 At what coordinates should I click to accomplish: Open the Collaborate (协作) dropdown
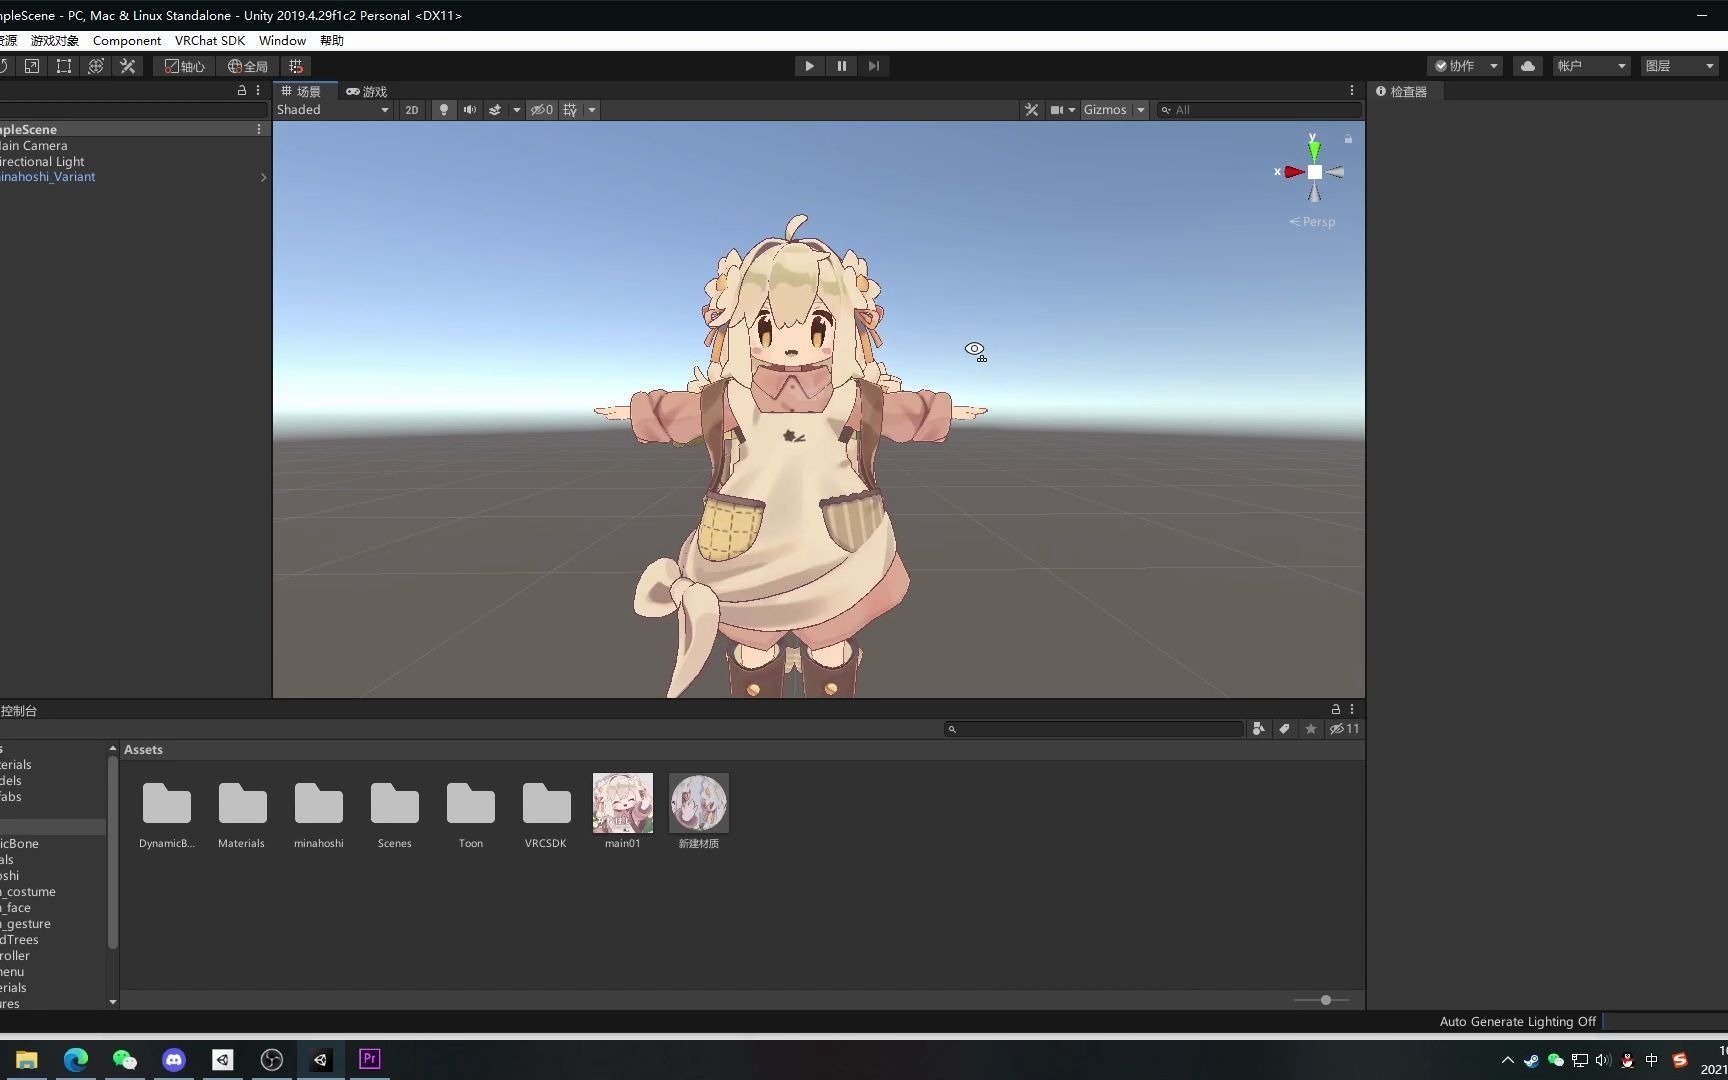(1465, 66)
